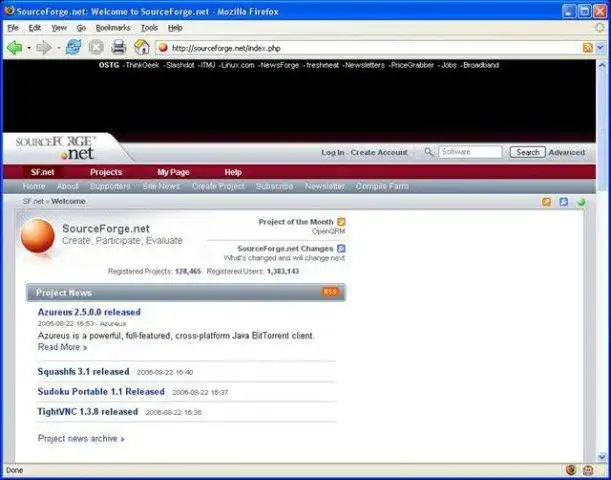Click the Project news archive link
The width and height of the screenshot is (611, 480).
coord(81,438)
